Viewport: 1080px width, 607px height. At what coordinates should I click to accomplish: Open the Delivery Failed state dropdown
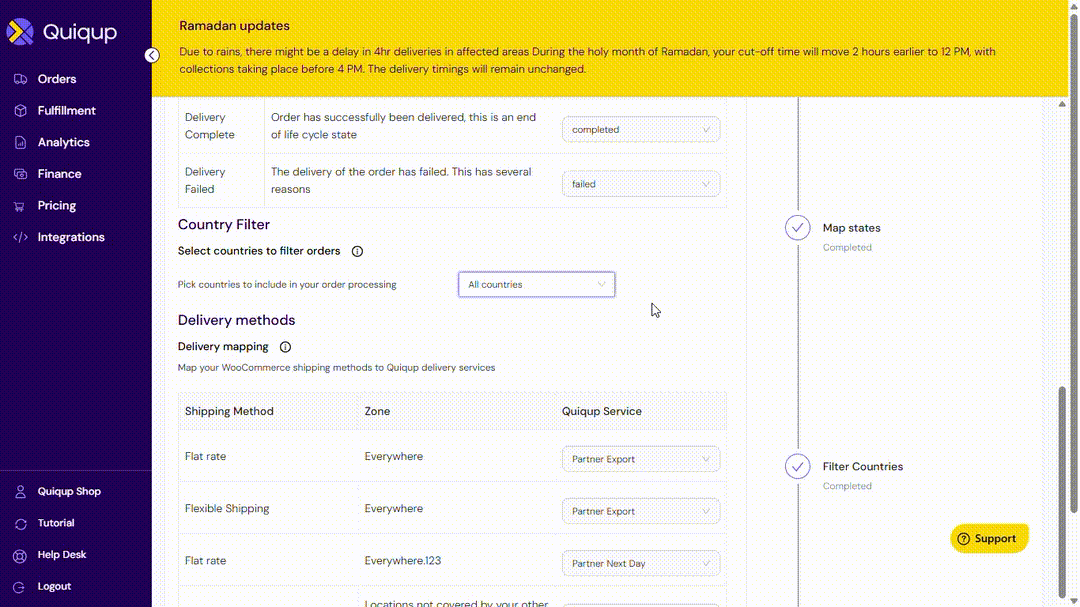[x=641, y=184]
